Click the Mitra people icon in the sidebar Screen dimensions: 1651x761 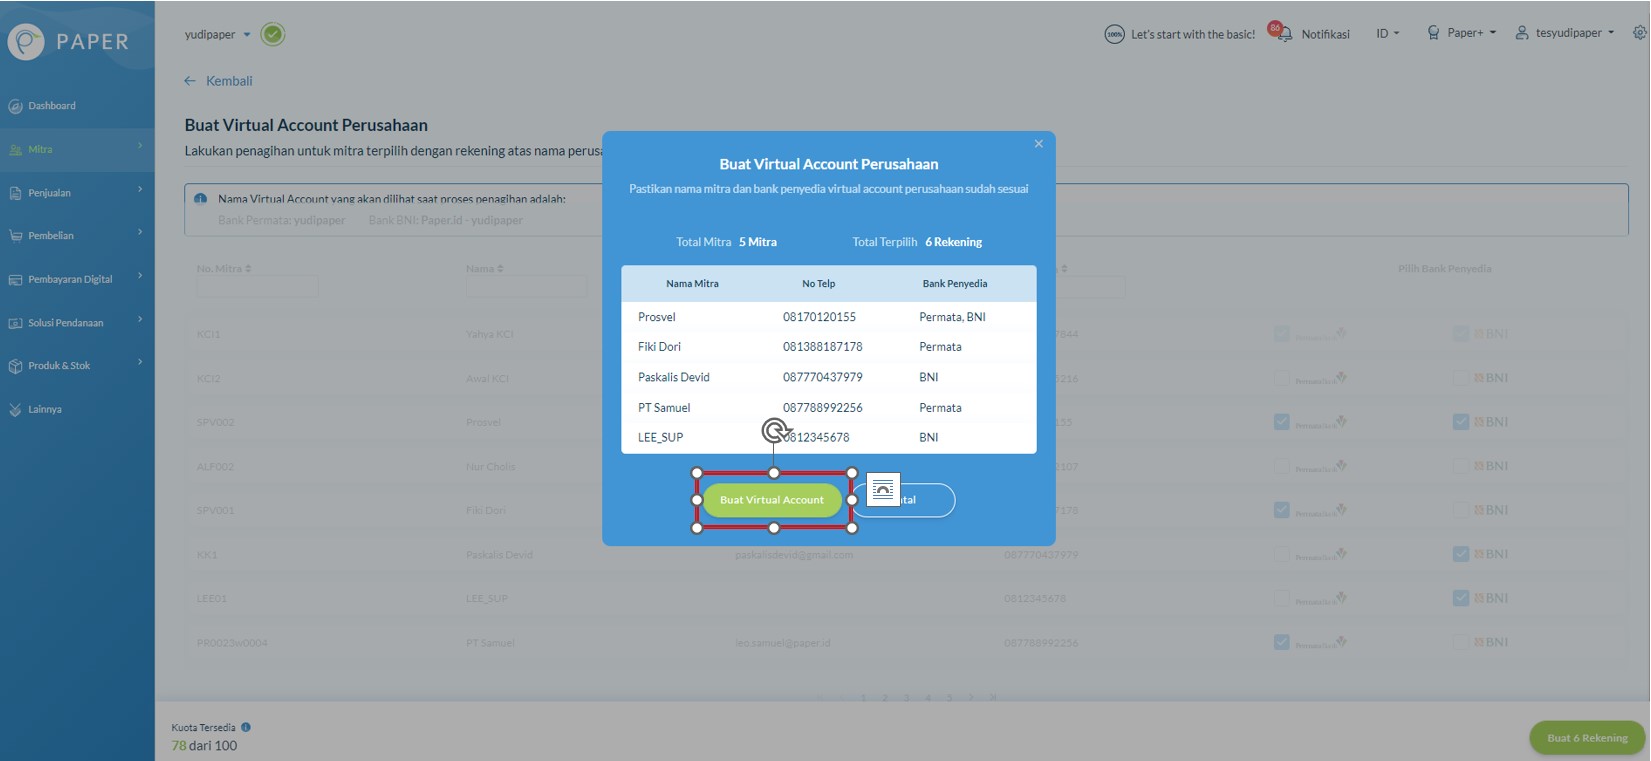point(15,150)
